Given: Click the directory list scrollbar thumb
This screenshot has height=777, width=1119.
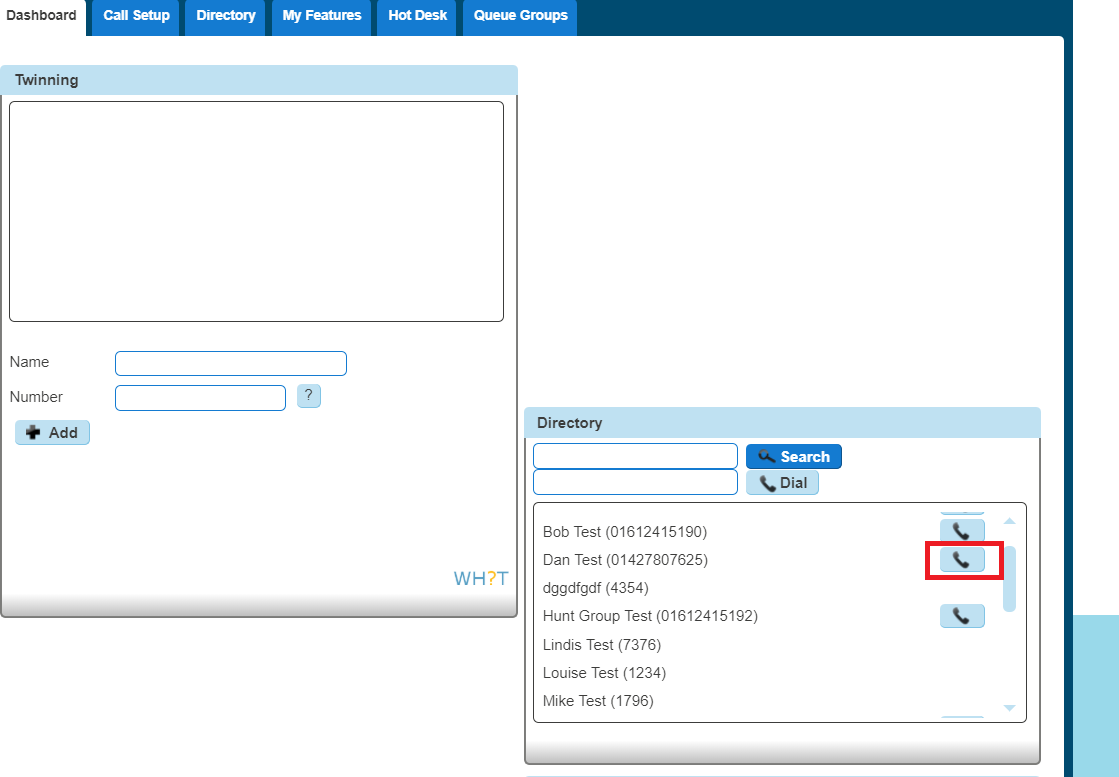Looking at the screenshot, I should (1009, 579).
